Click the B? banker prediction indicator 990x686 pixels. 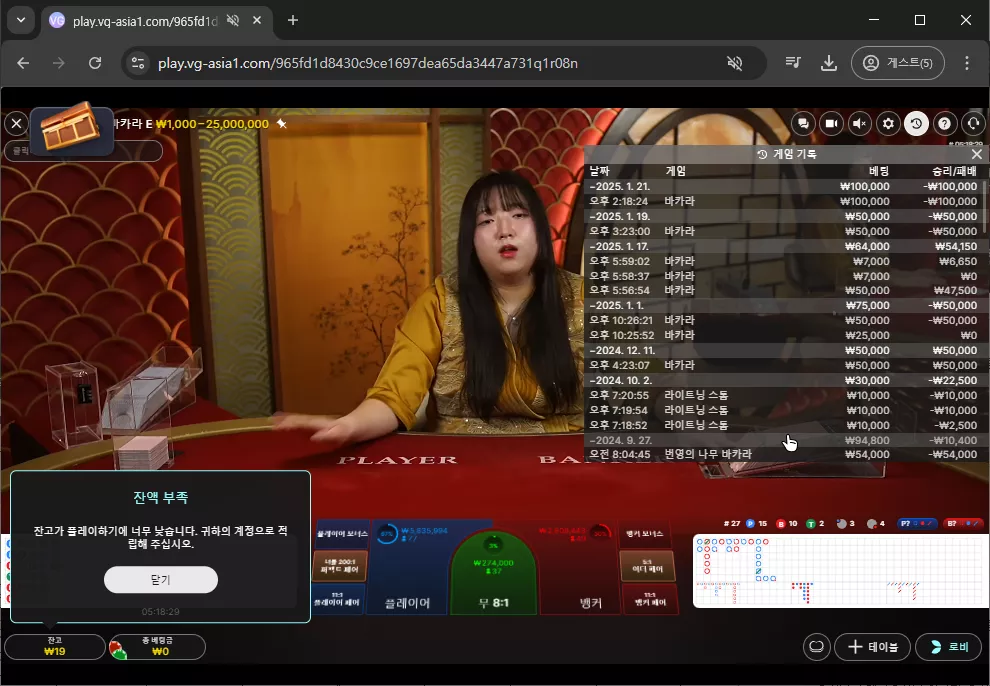[x=963, y=523]
